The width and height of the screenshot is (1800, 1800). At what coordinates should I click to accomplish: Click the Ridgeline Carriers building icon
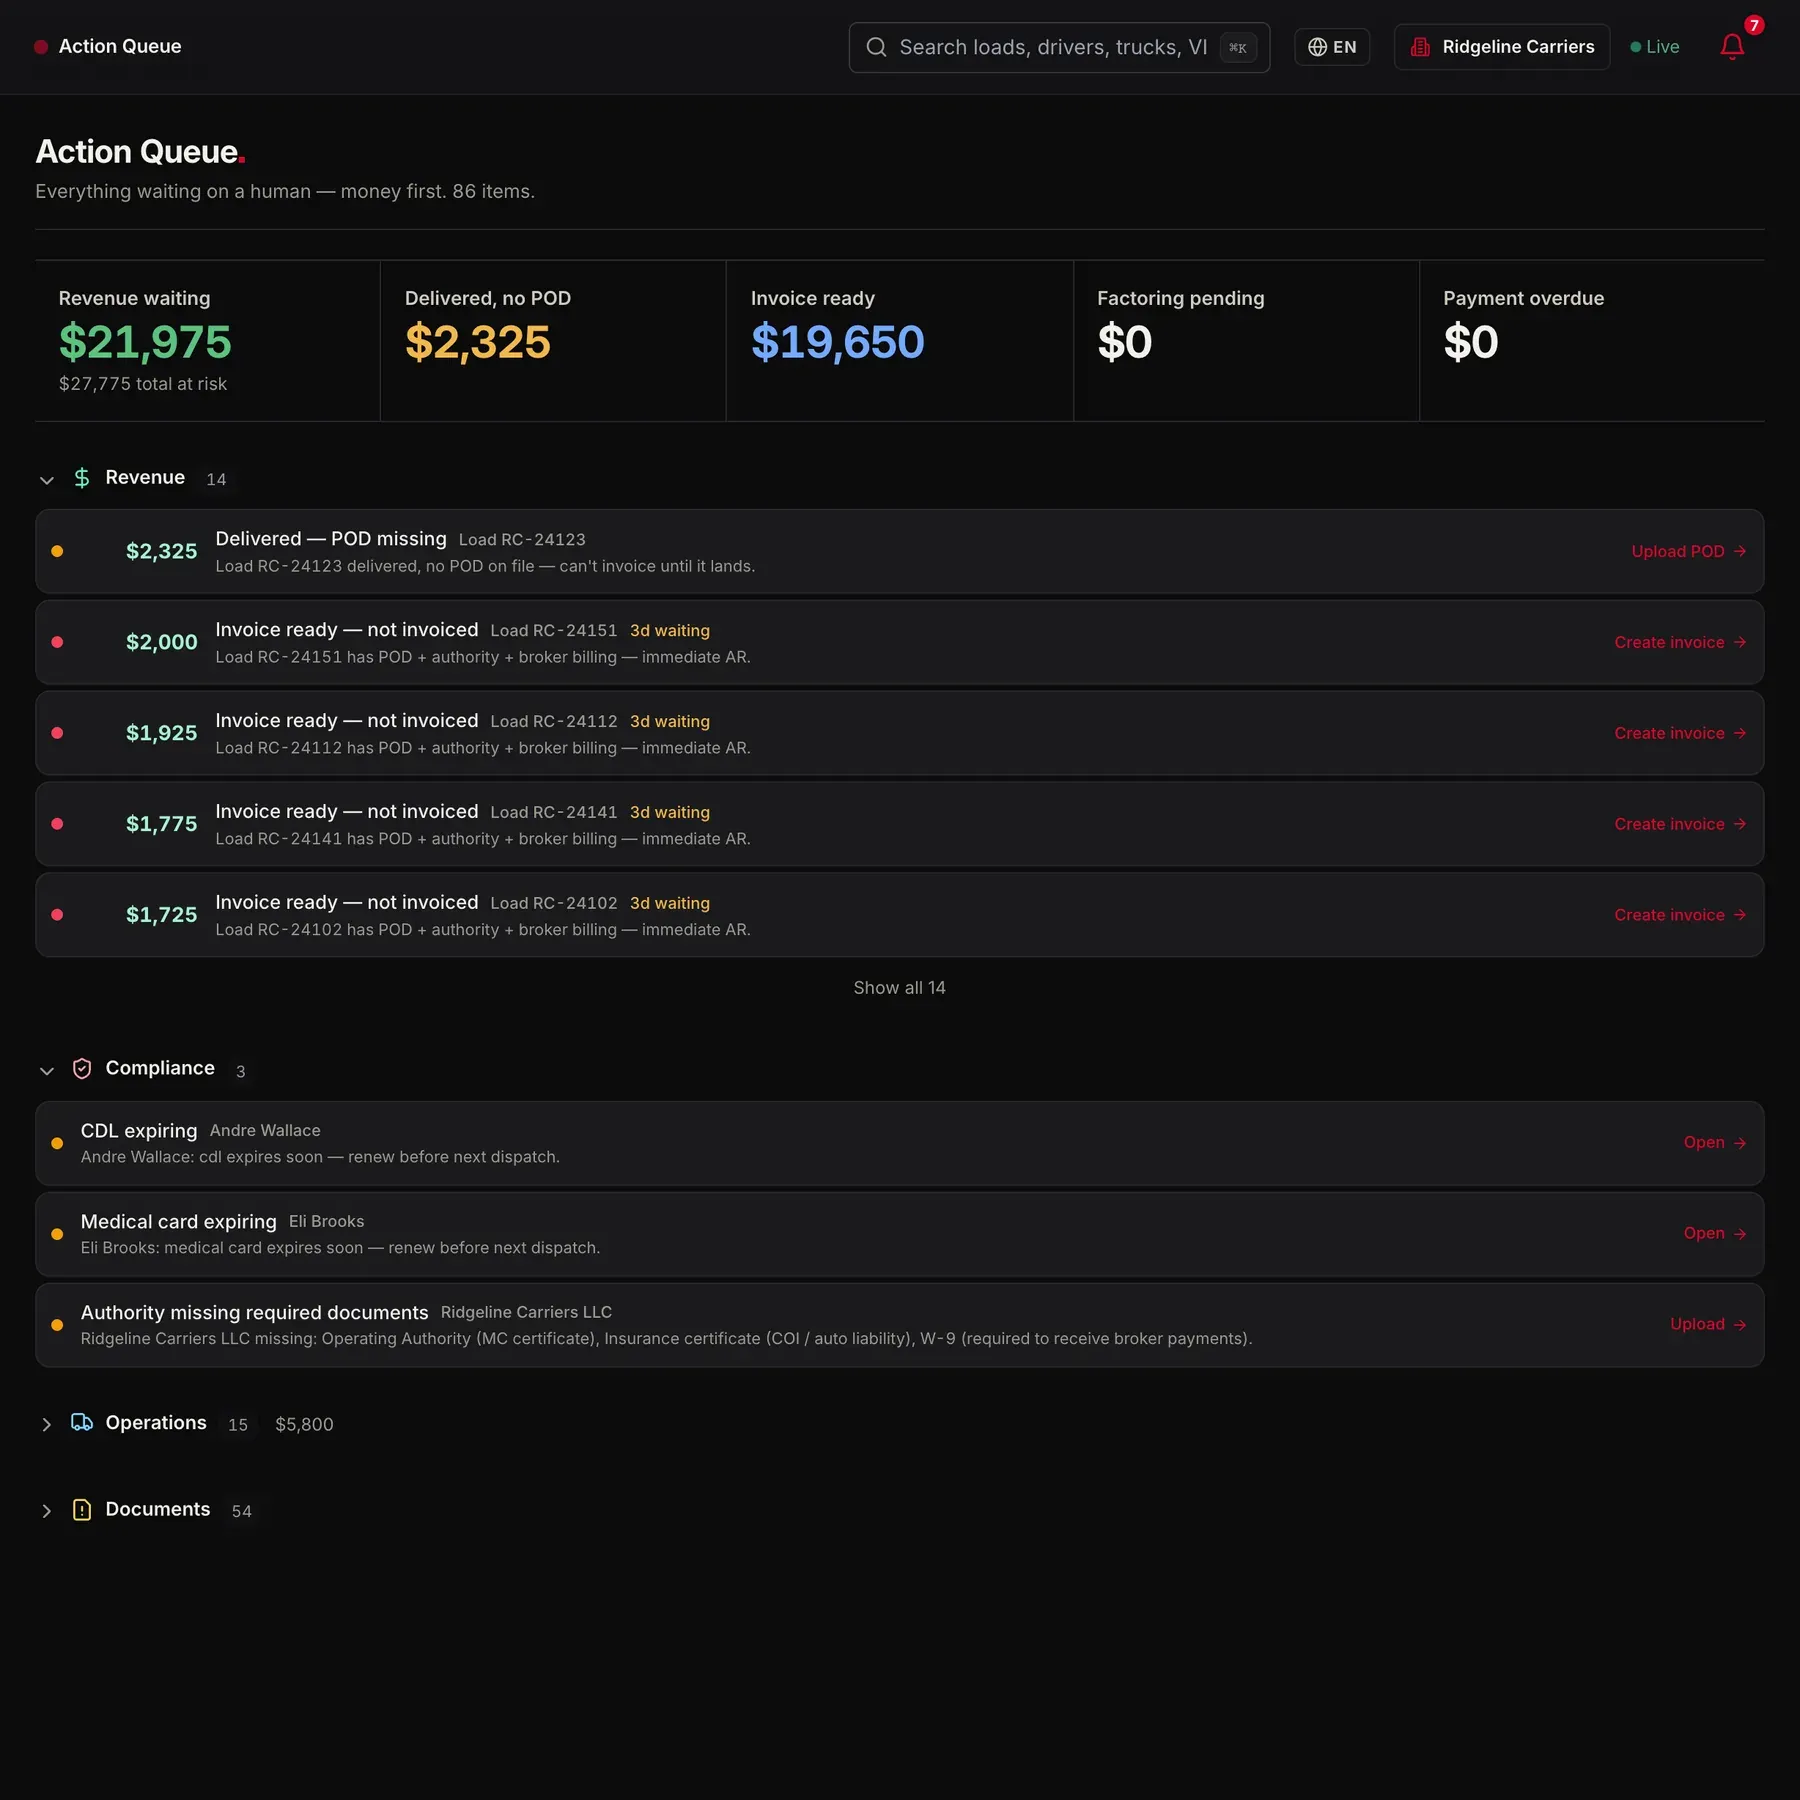click(x=1420, y=47)
